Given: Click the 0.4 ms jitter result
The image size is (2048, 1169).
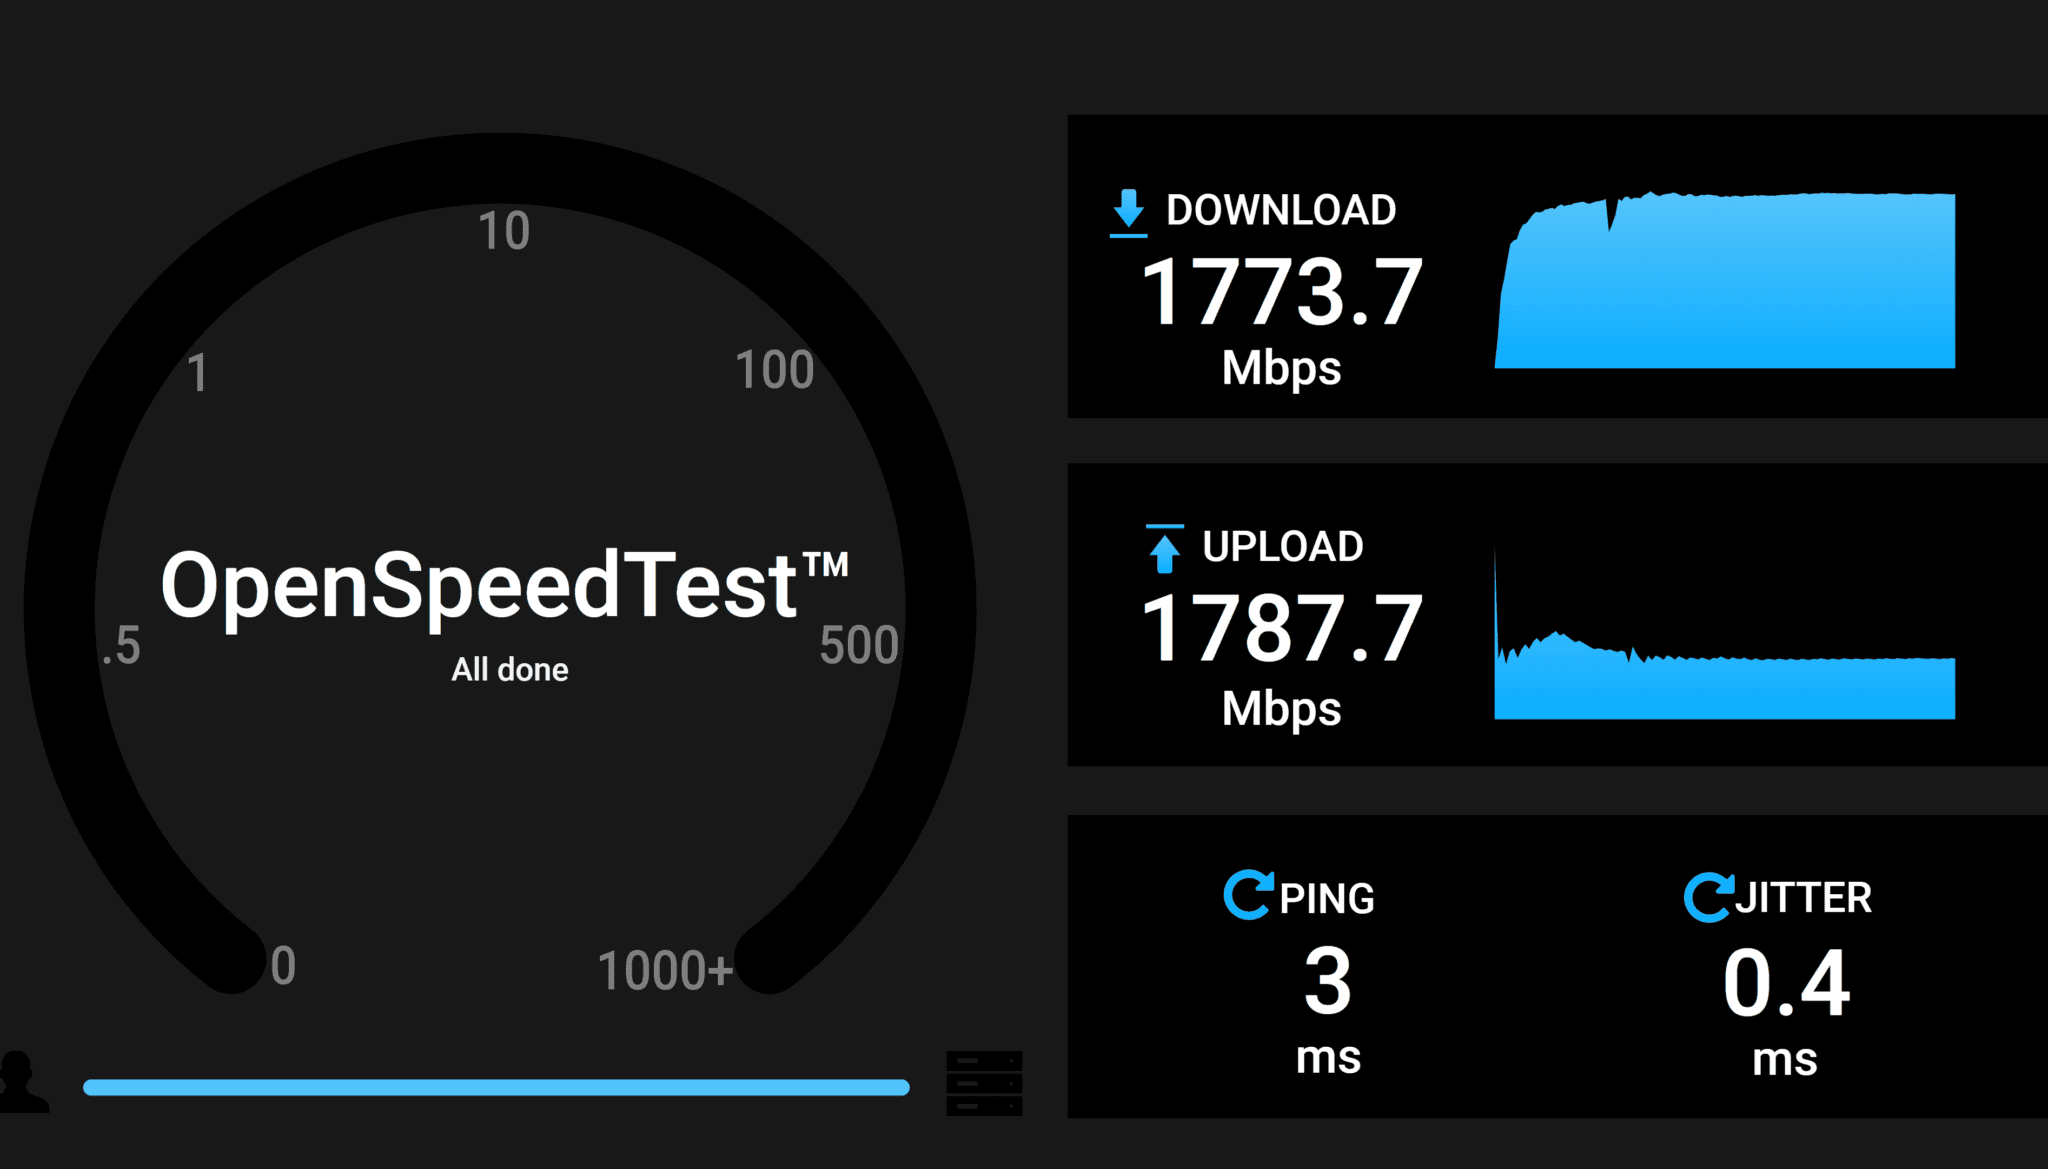Looking at the screenshot, I should click(1786, 1010).
